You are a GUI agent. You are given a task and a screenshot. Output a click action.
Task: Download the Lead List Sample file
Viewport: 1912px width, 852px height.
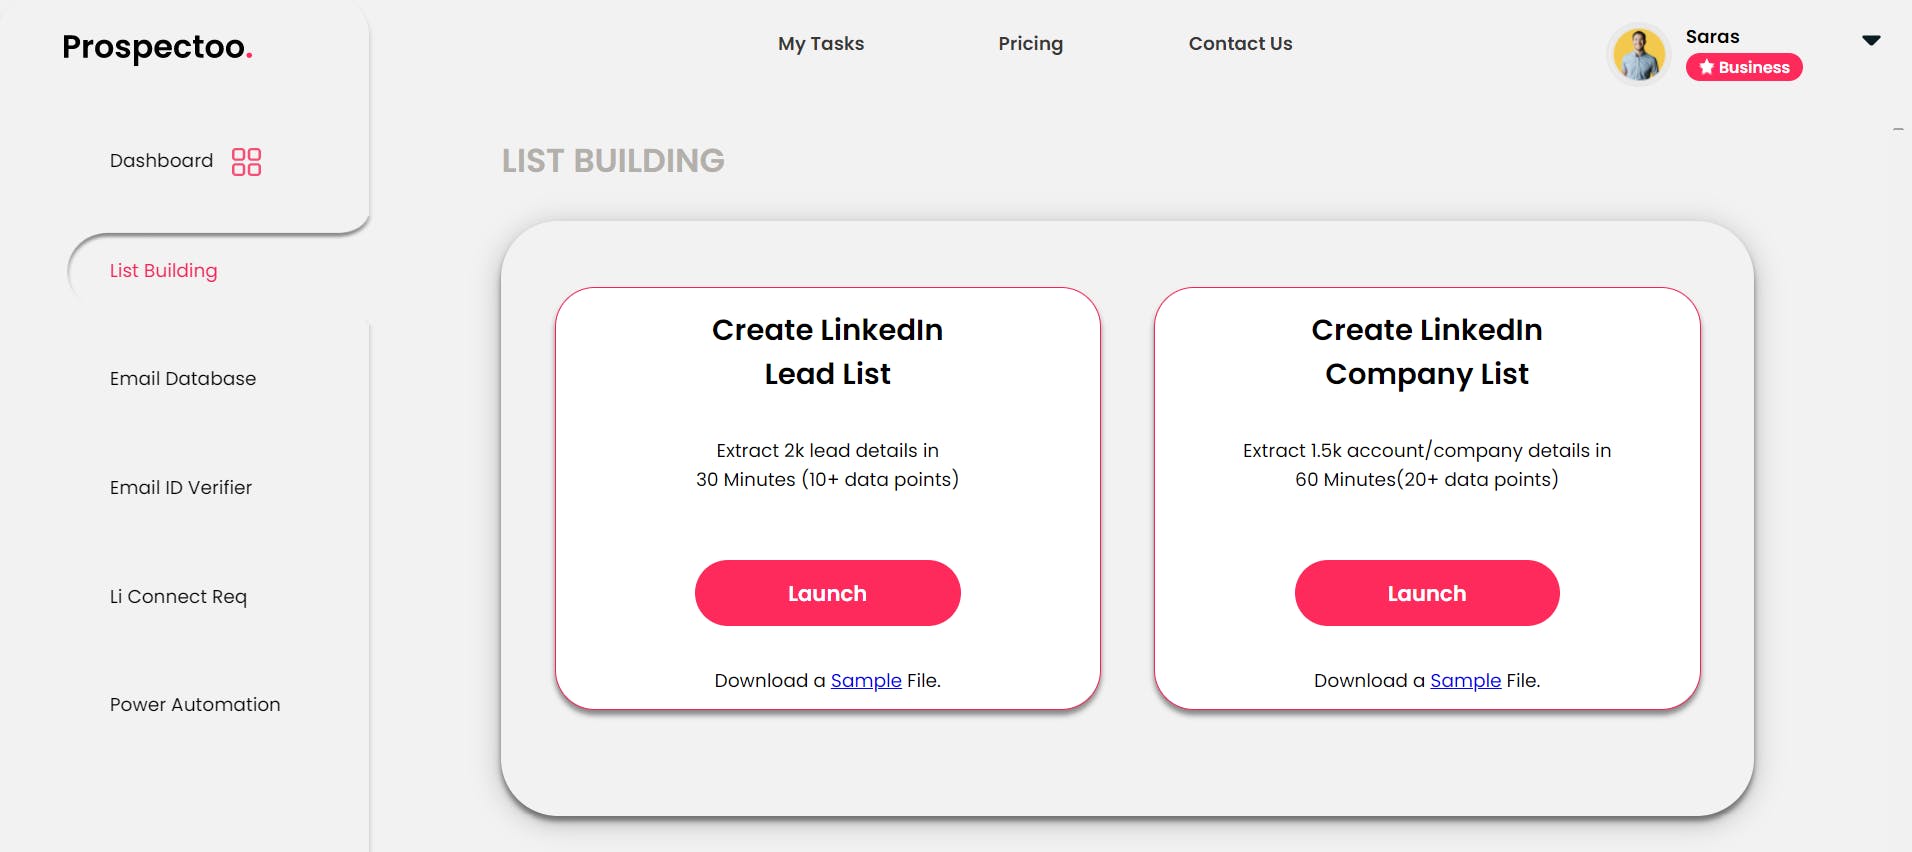click(866, 681)
